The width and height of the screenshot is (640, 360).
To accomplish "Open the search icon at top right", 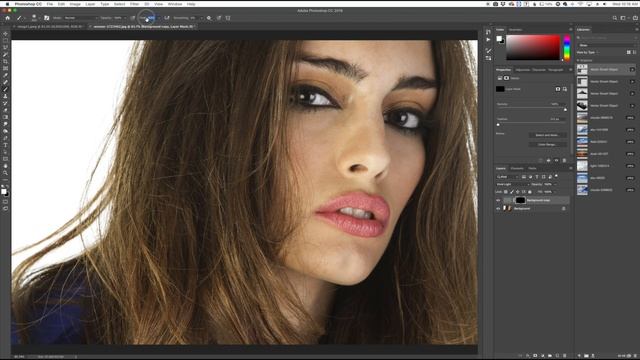I will (615, 18).
